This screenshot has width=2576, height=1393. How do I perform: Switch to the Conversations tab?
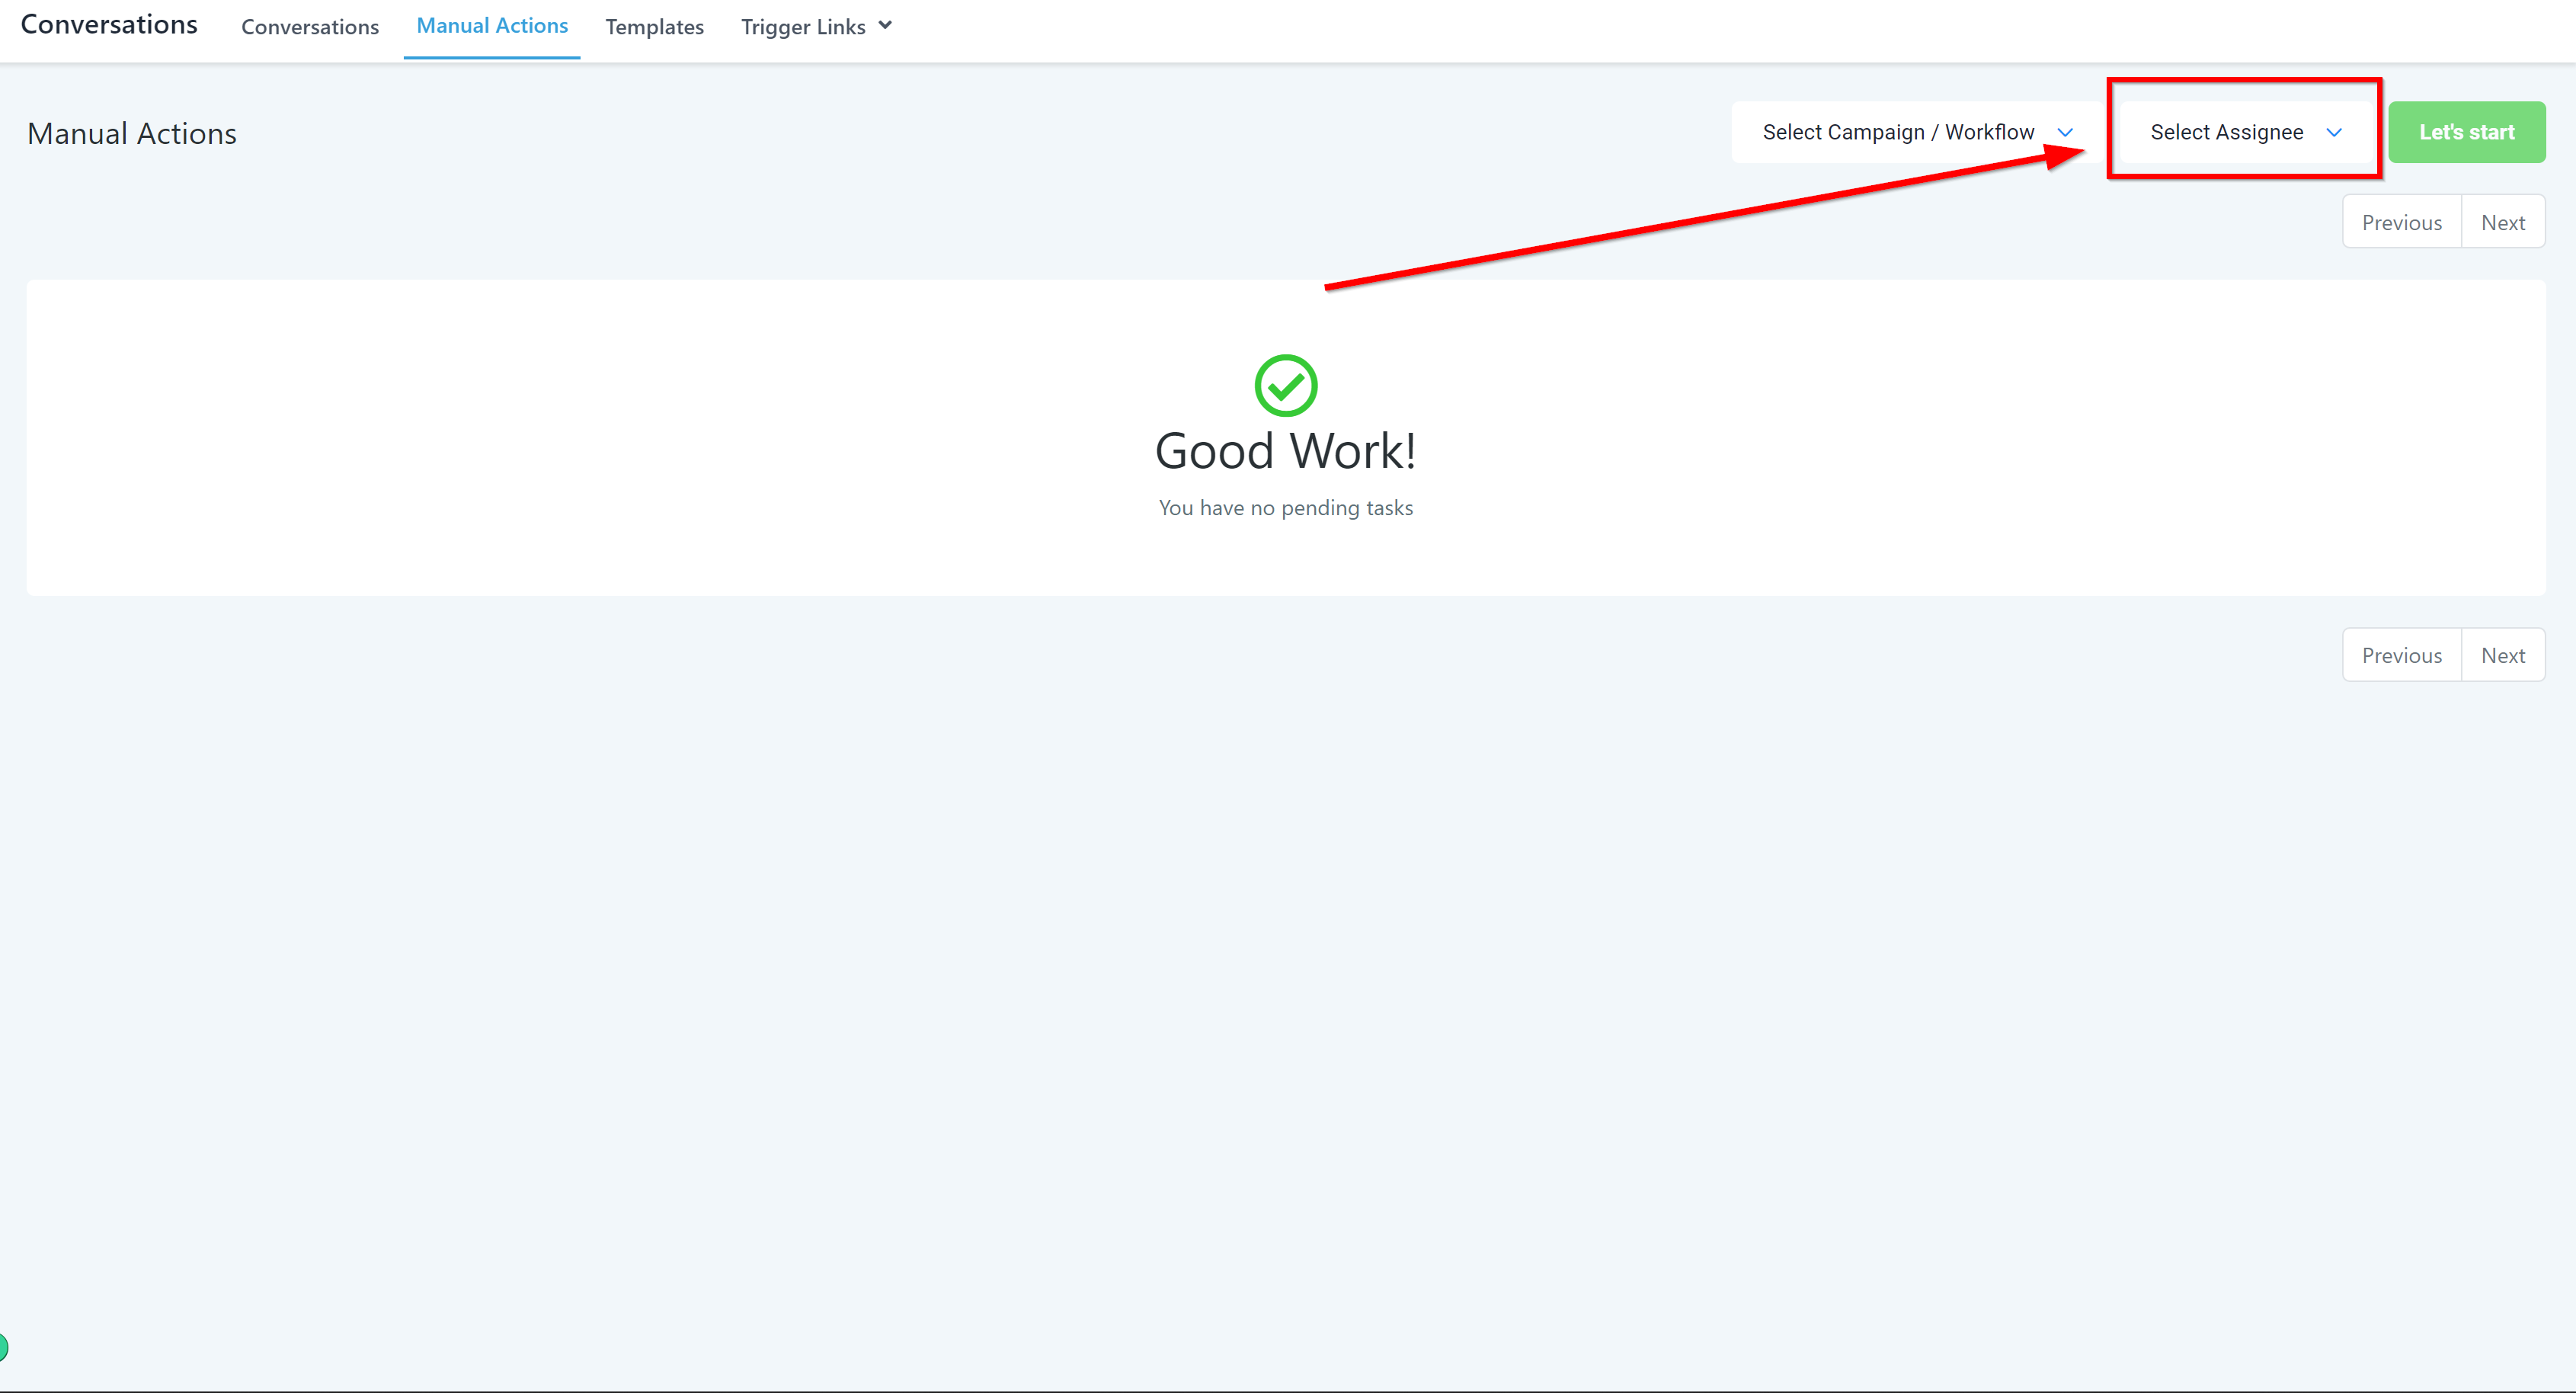pos(310,27)
